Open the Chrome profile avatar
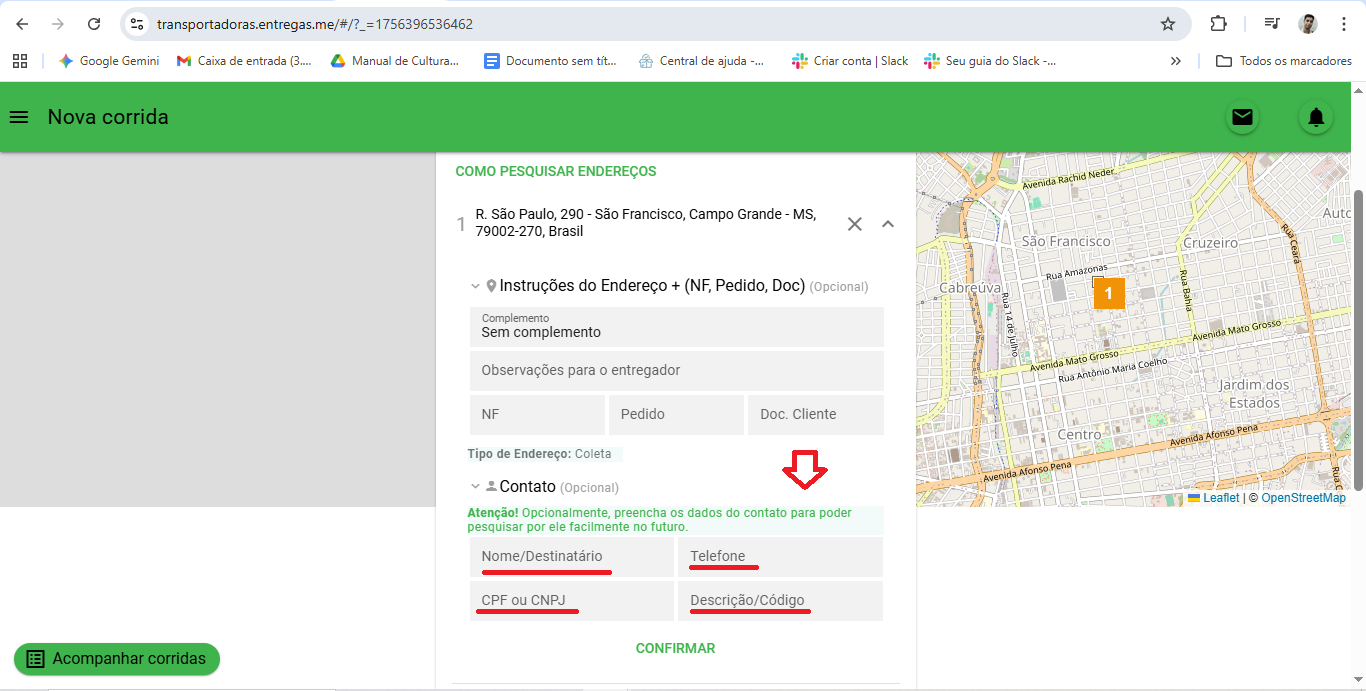Image resolution: width=1366 pixels, height=691 pixels. (1308, 24)
